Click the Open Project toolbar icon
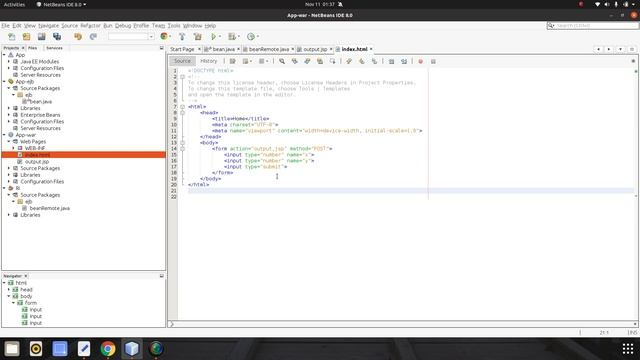640x360 pixels. click(42, 37)
